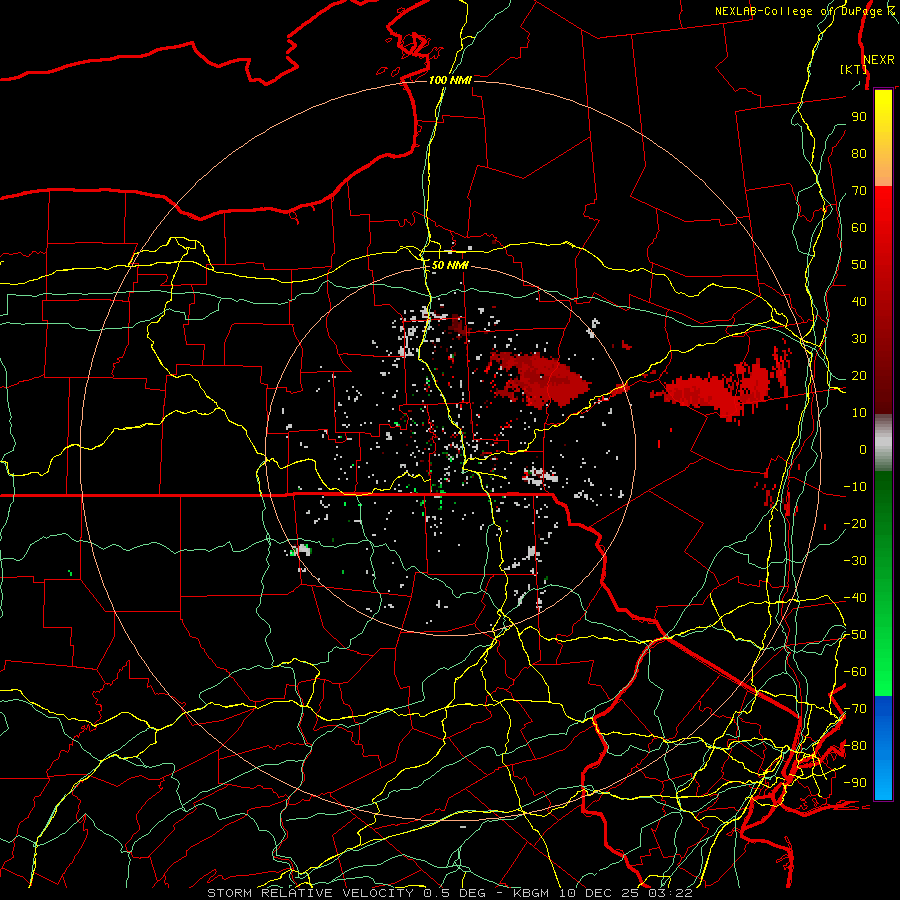Image resolution: width=900 pixels, height=900 pixels.
Task: Click the -50 scale label
Action: (855, 635)
